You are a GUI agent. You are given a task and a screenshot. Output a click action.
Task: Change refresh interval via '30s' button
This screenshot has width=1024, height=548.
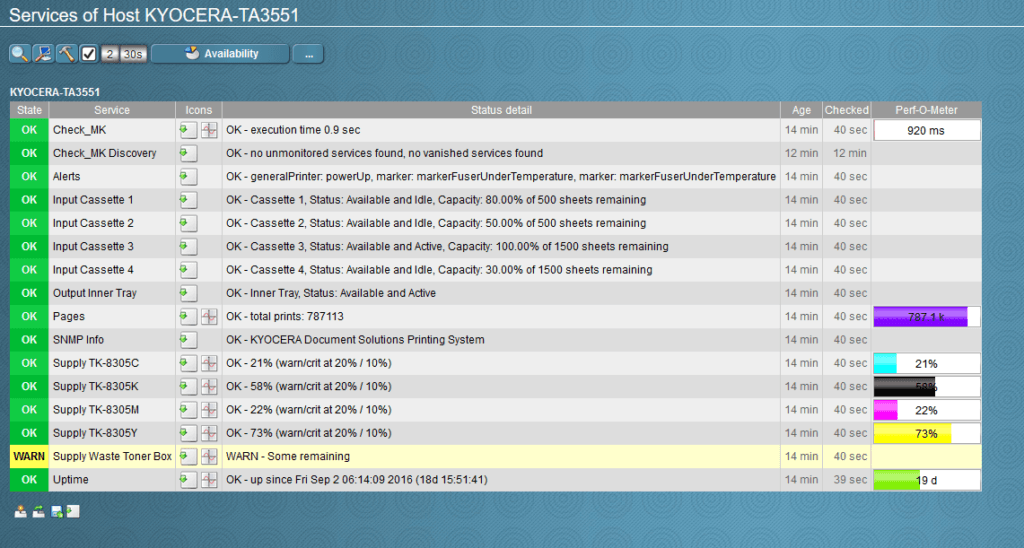(x=133, y=54)
